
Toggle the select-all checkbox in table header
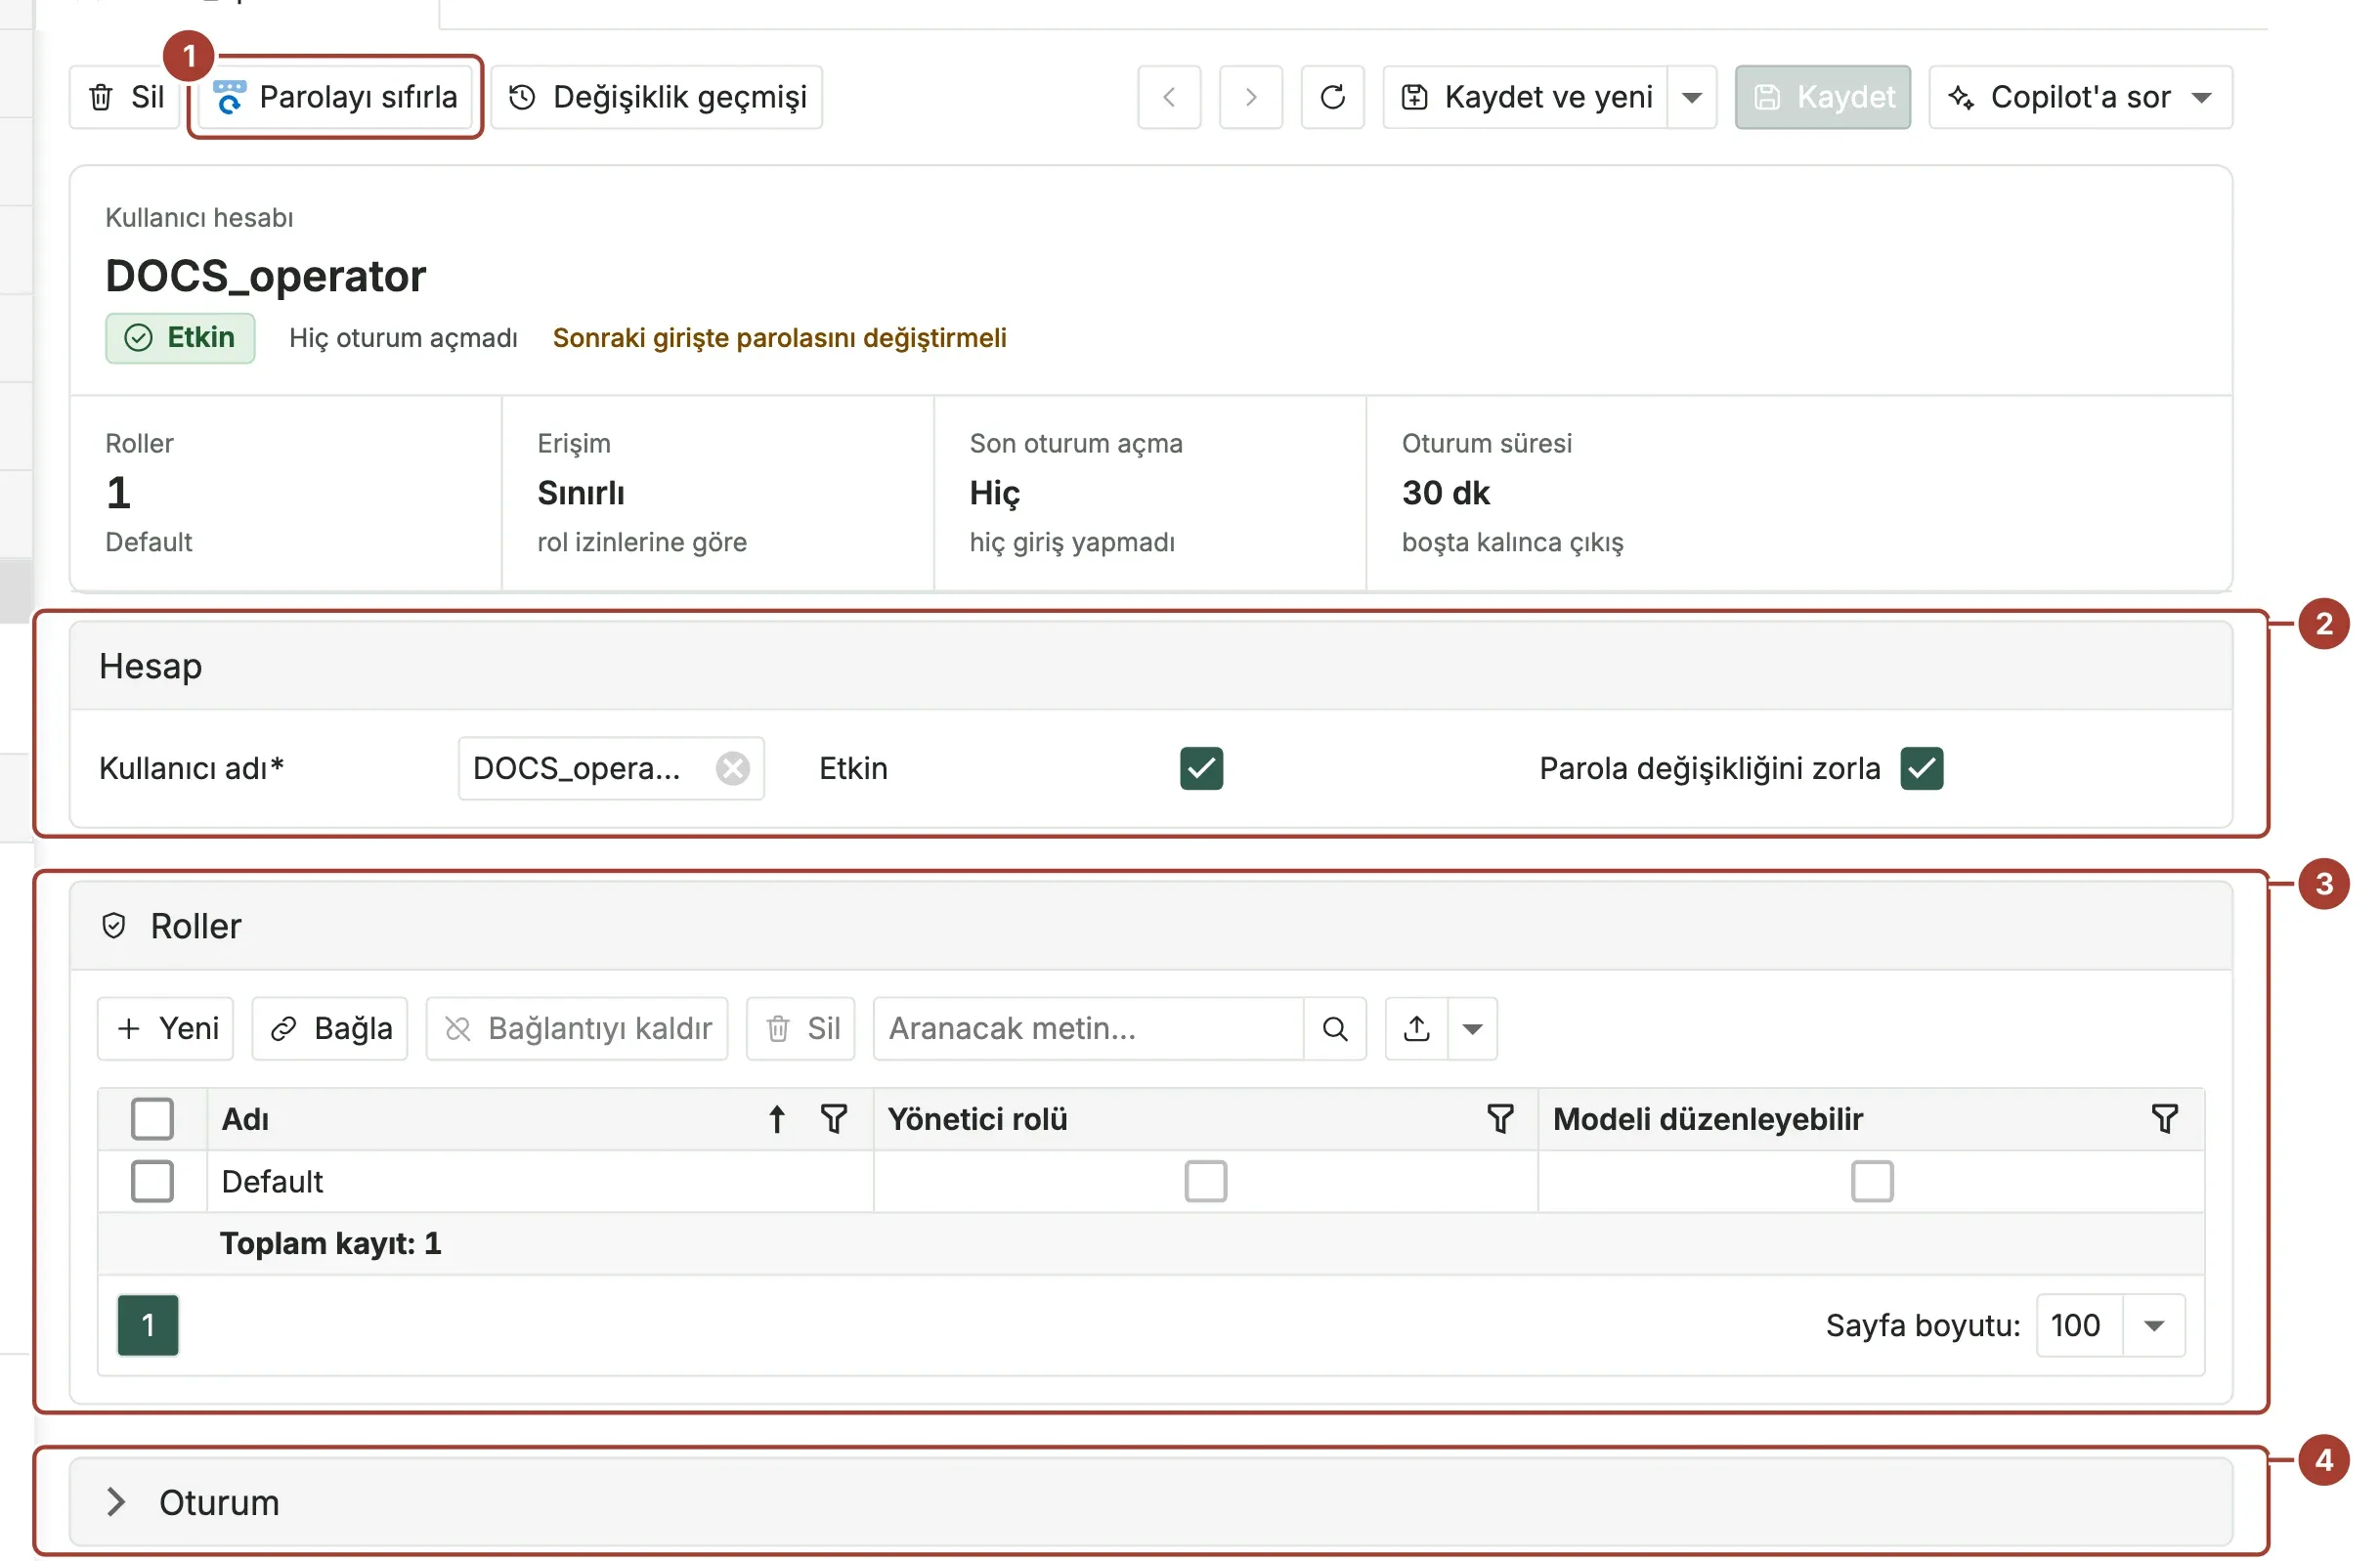[x=152, y=1120]
